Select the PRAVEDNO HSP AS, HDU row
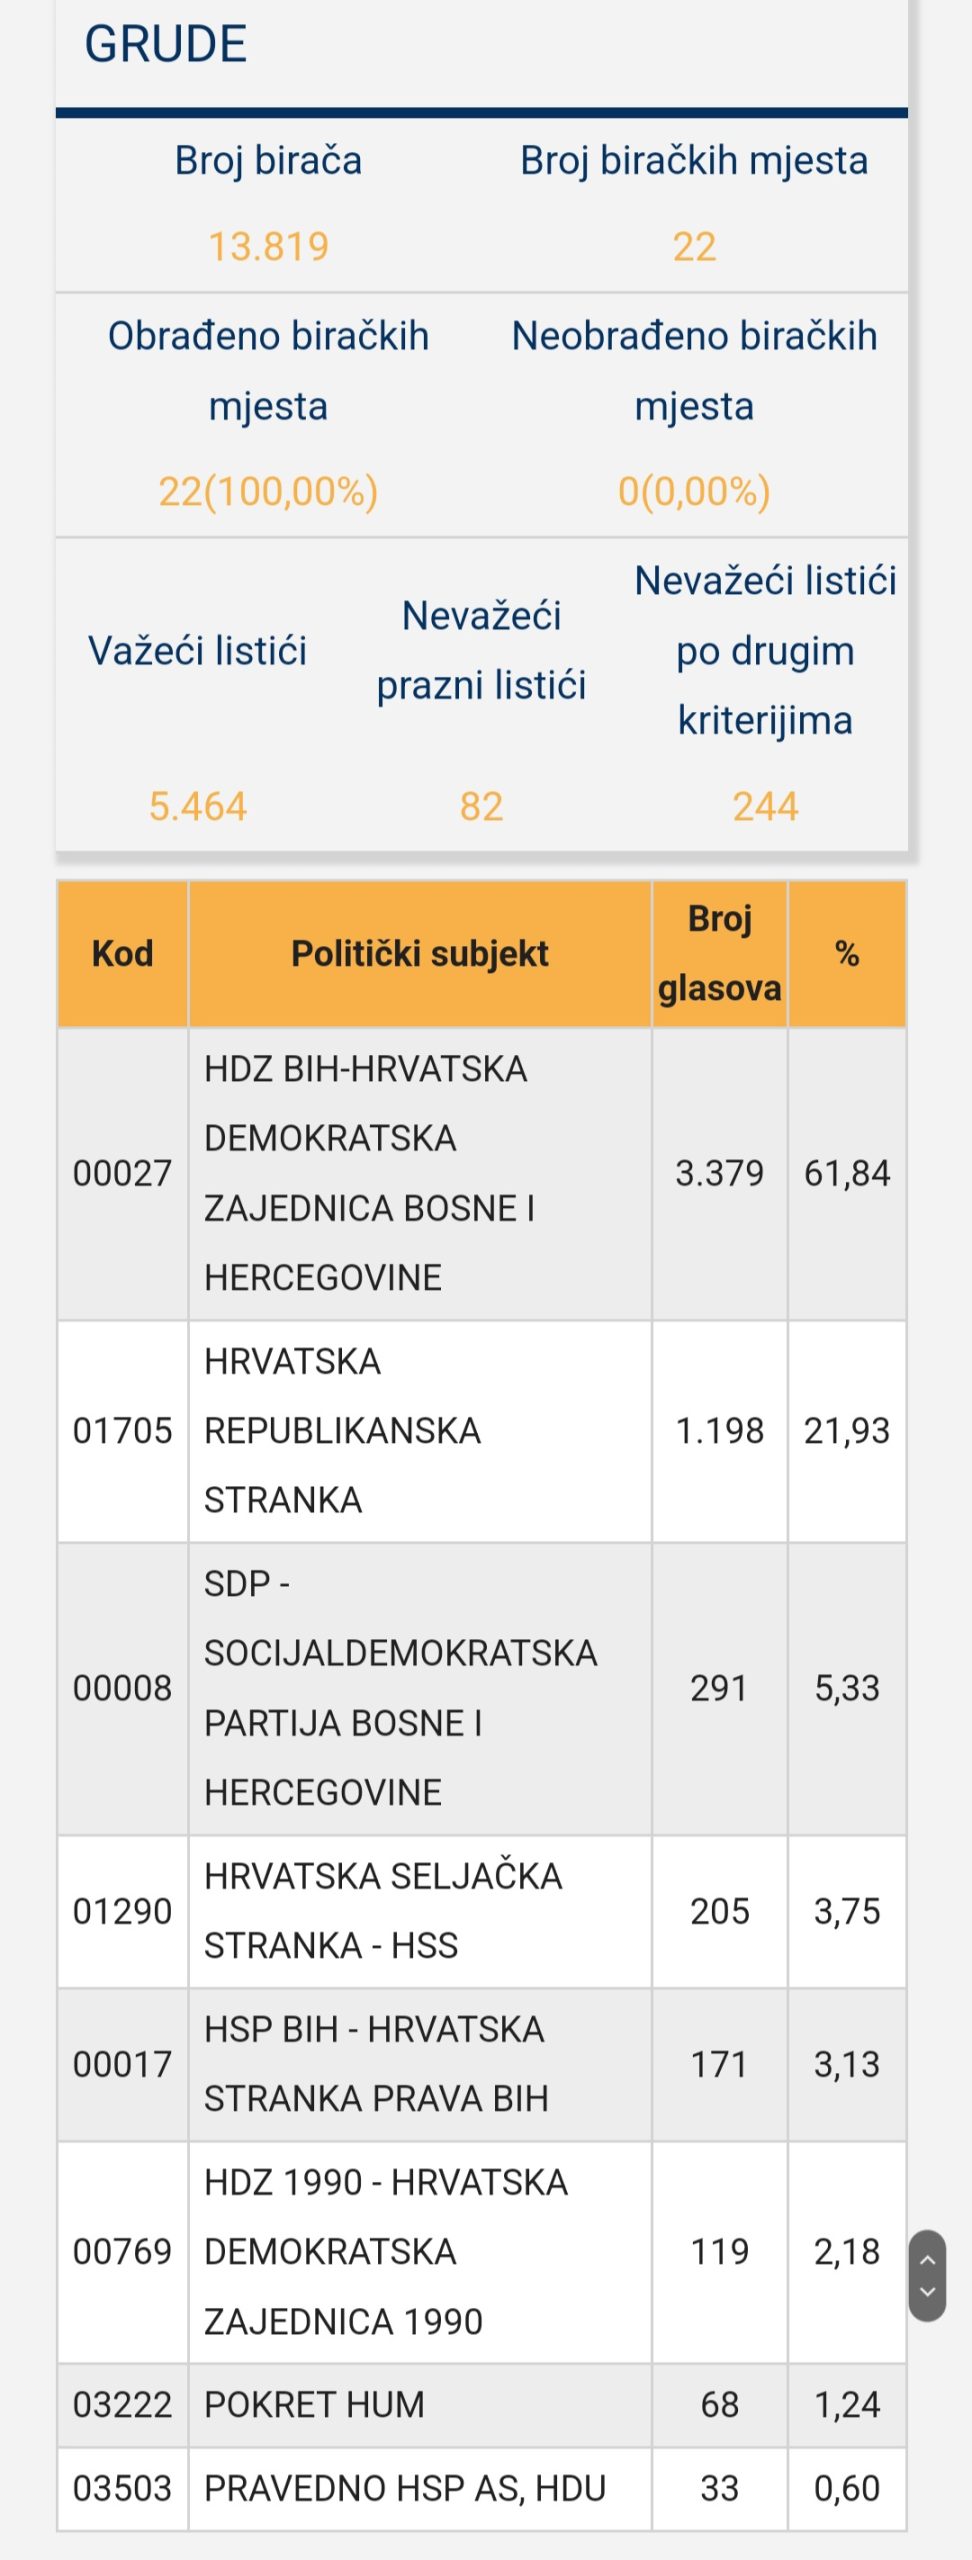 pyautogui.click(x=482, y=2489)
